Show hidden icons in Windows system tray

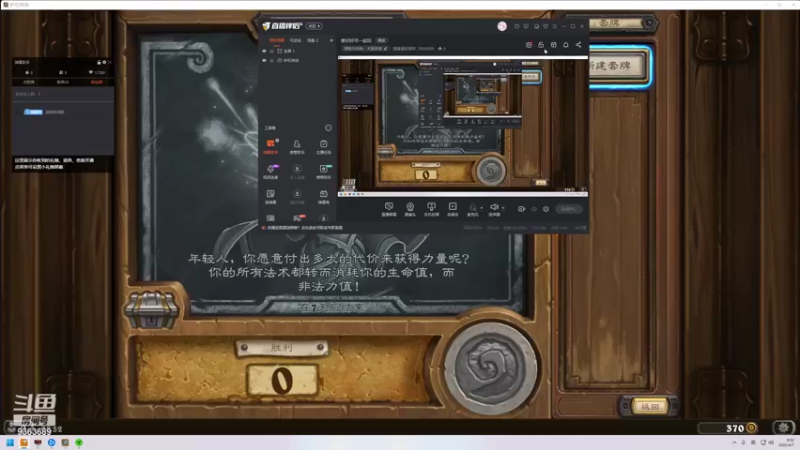734,442
